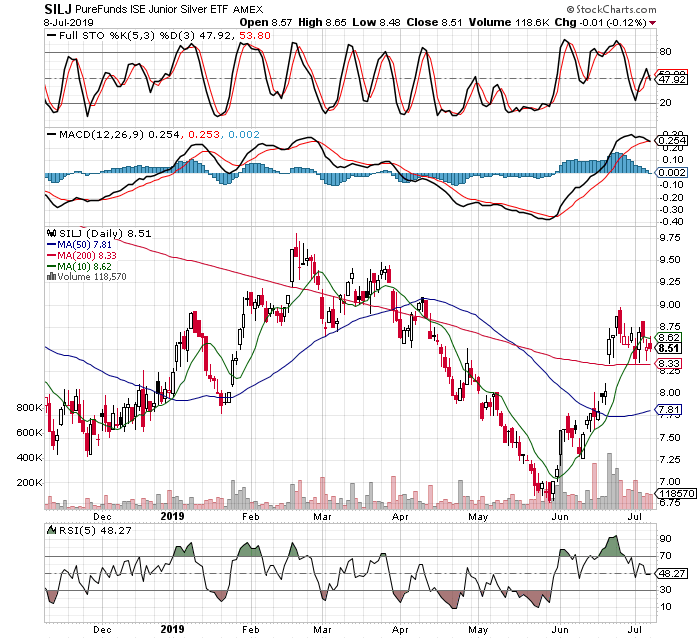
Task: Click the RSI(5) 48.27 legend text
Action: tap(96, 530)
